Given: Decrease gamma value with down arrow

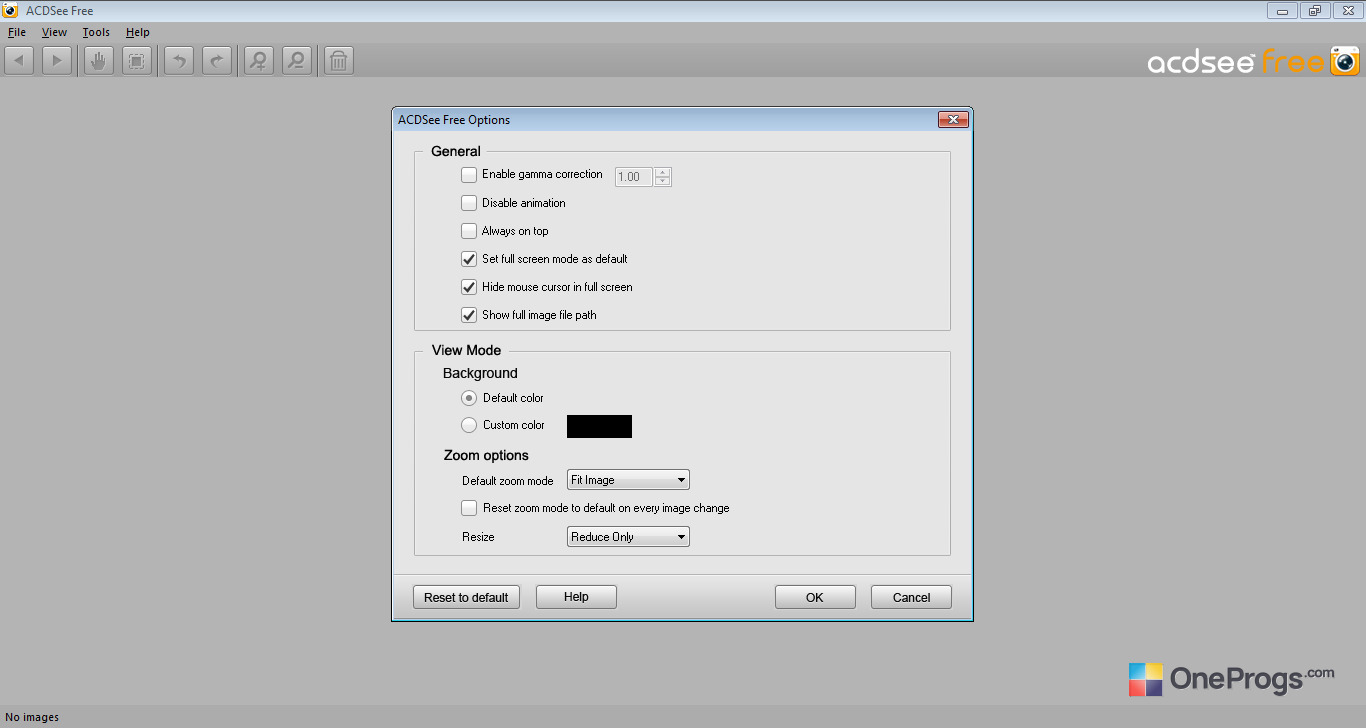Looking at the screenshot, I should point(662,181).
